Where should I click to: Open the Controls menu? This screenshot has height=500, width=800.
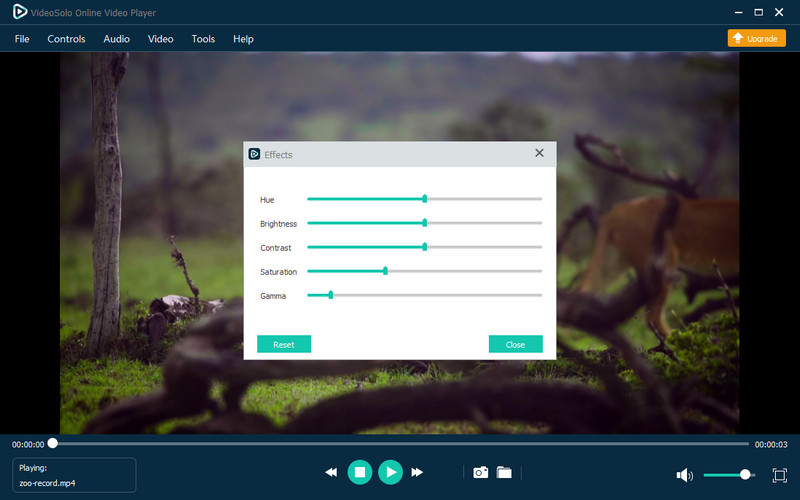tap(66, 39)
